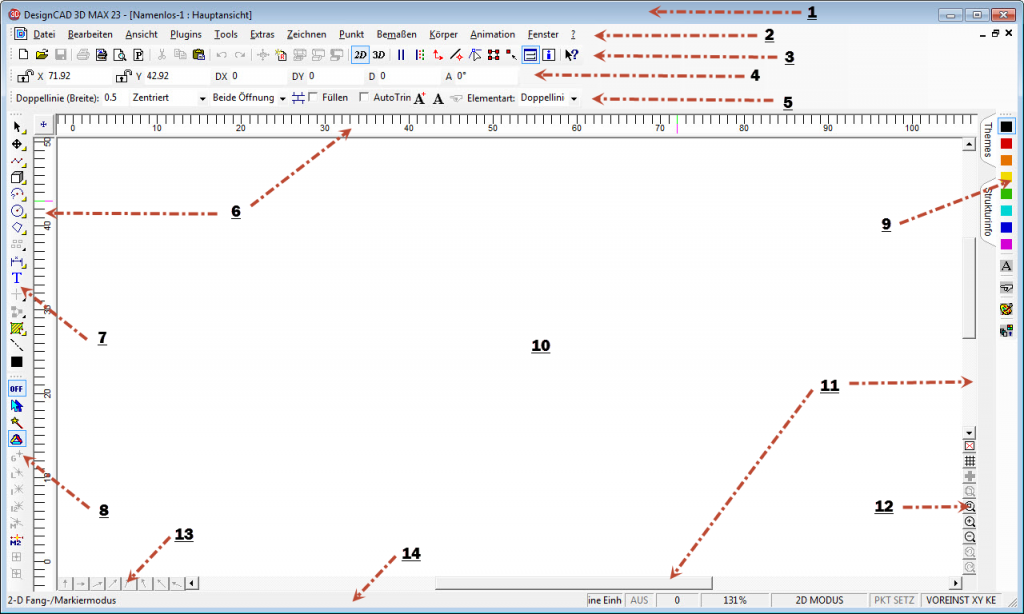The image size is (1024, 614).
Task: Click the grid display icon
Action: click(x=969, y=461)
